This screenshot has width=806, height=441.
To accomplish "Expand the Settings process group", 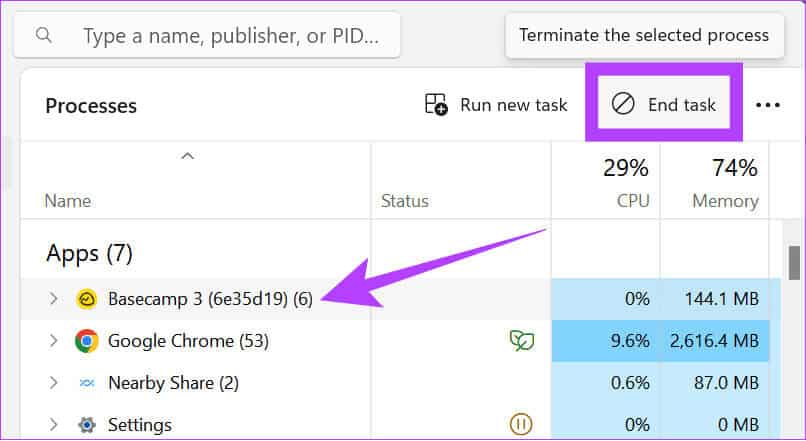I will coord(53,425).
